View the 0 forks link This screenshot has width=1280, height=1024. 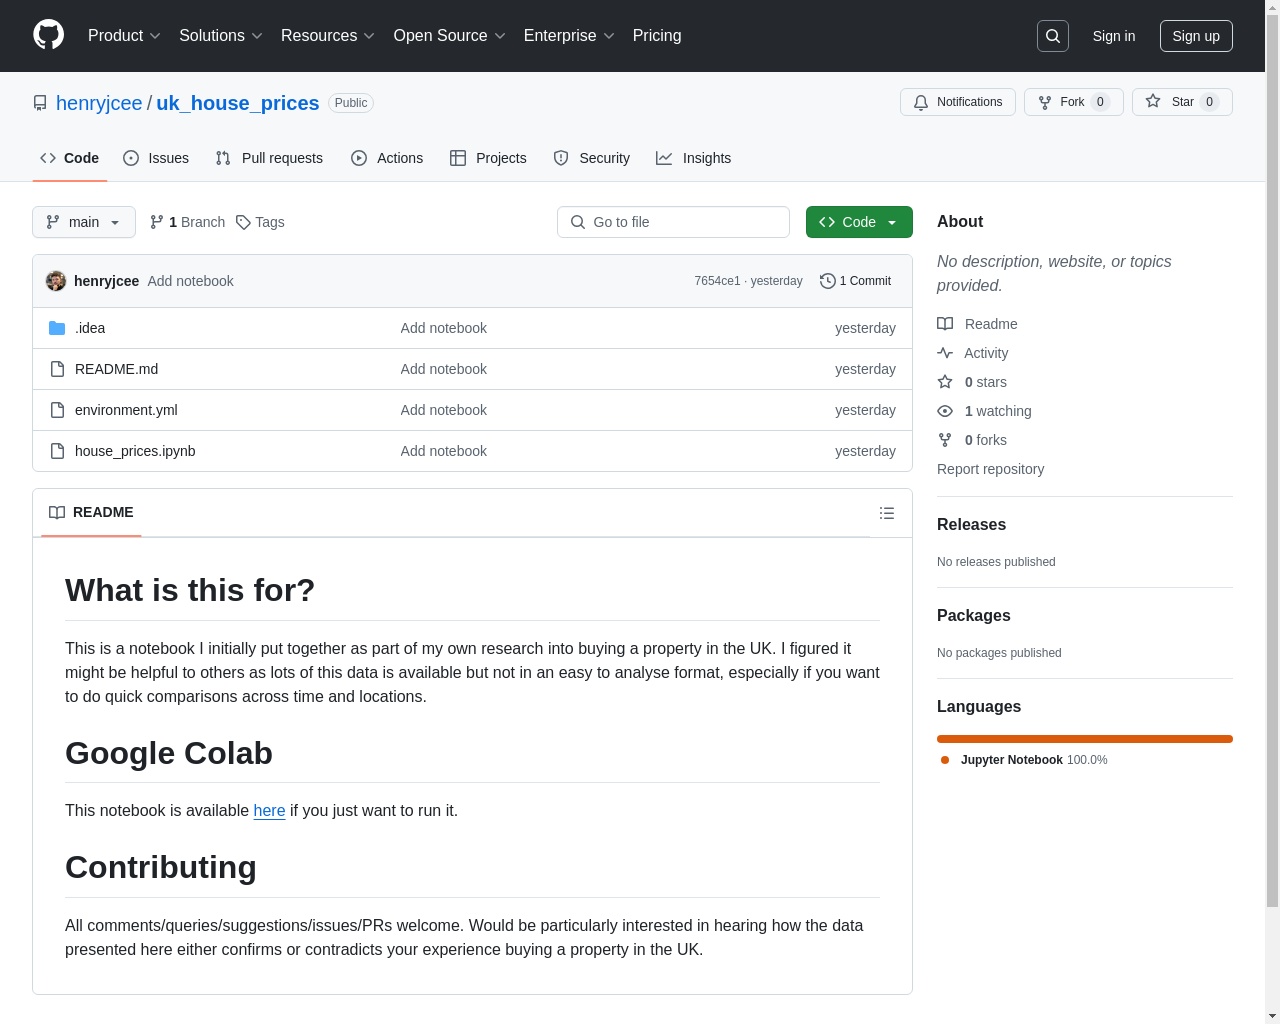[972, 440]
